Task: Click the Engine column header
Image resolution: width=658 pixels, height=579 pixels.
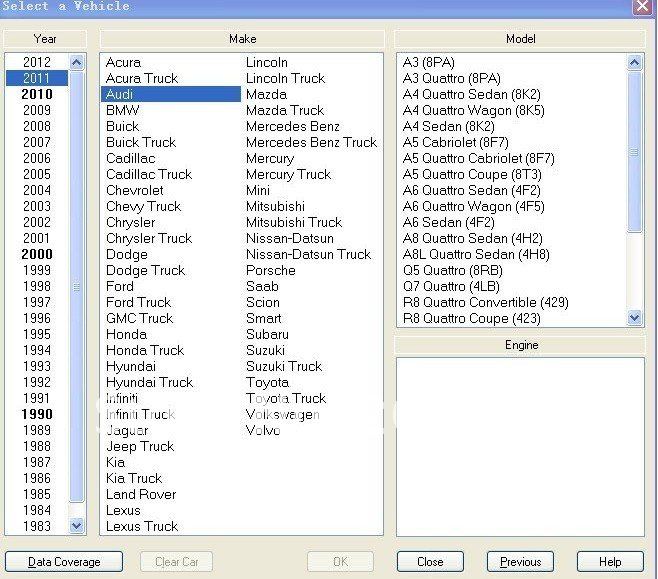Action: click(x=520, y=345)
